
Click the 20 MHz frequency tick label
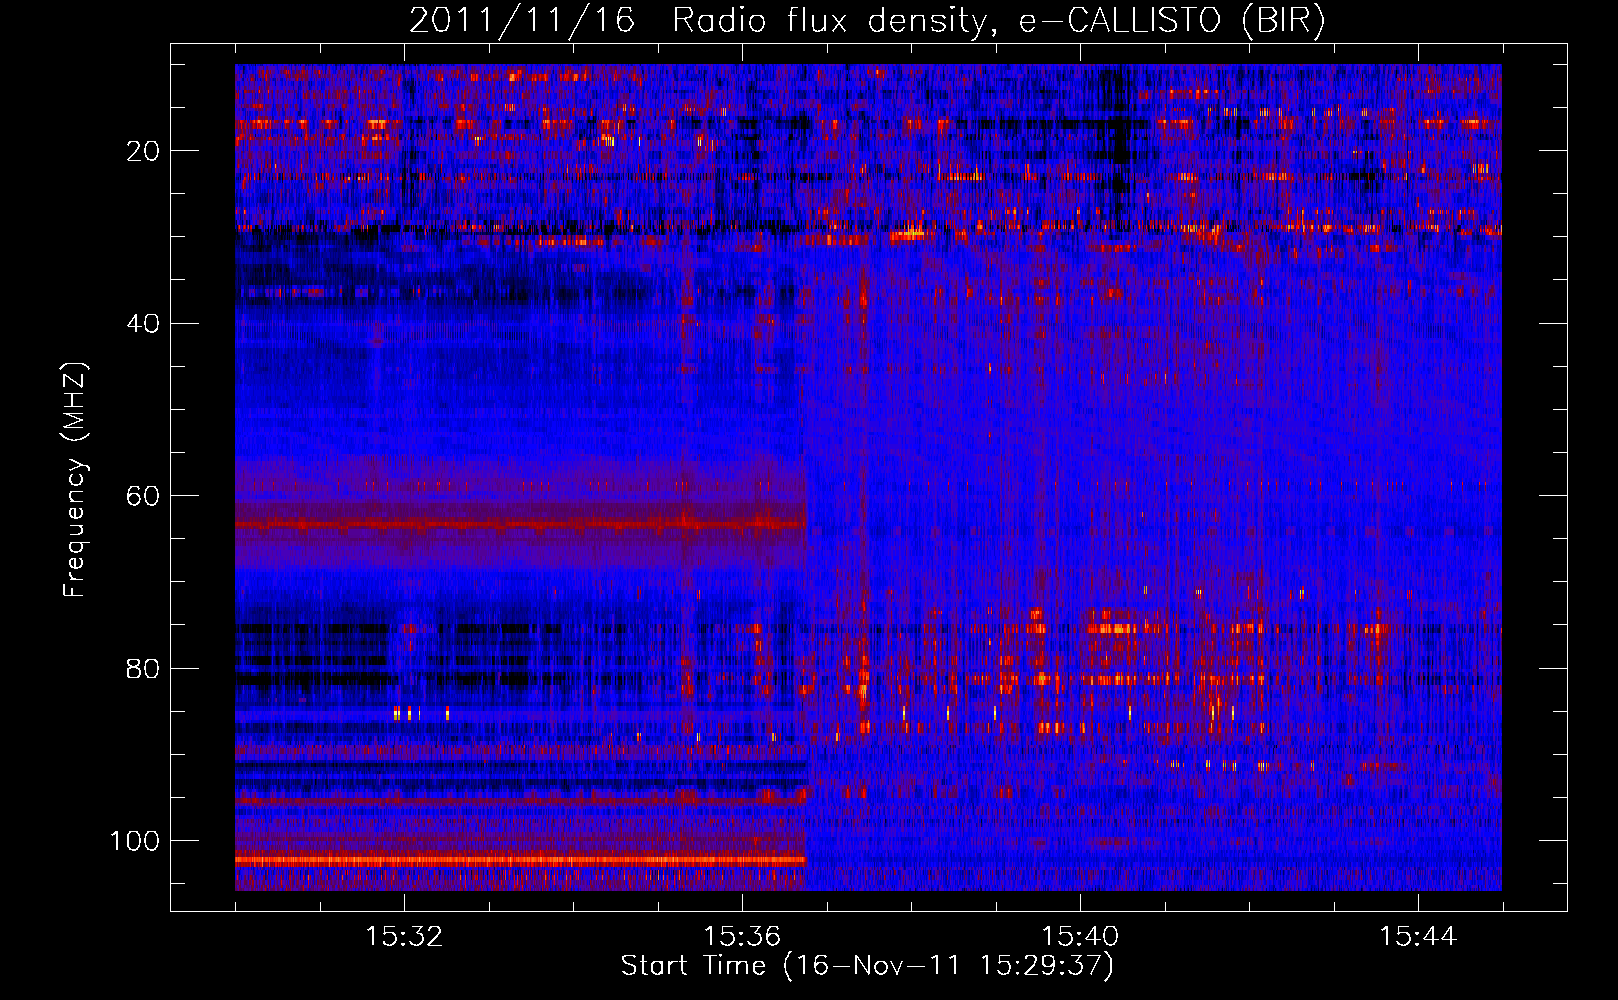(144, 151)
